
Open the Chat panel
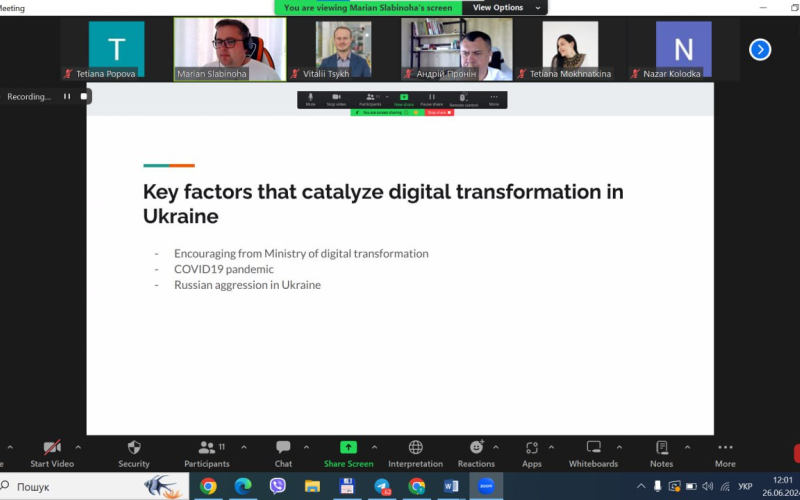pos(283,454)
